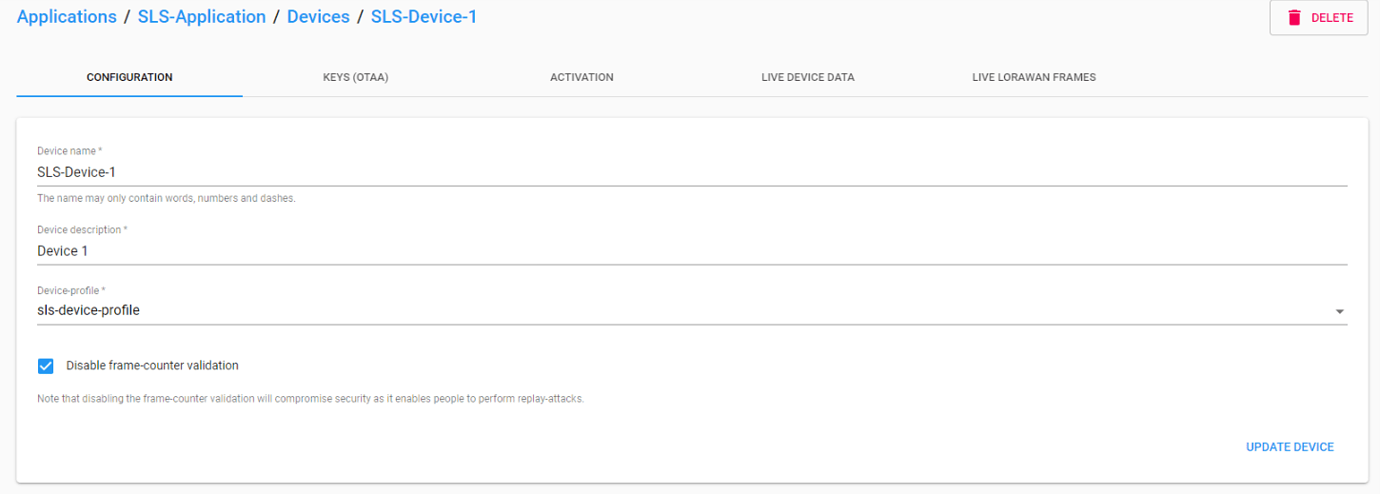Click into the Device description field
Image resolution: width=1380 pixels, height=494 pixels.
[692, 251]
